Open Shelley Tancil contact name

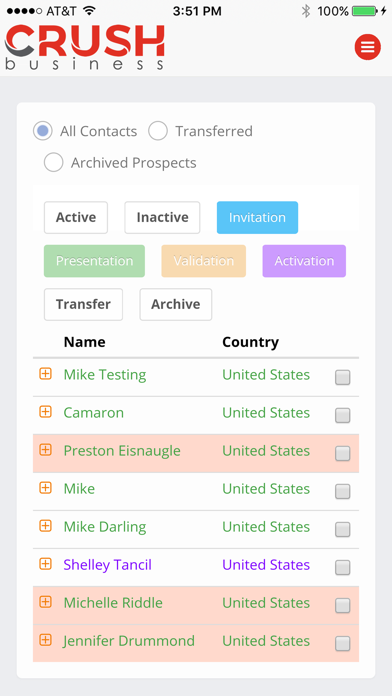[x=107, y=565]
